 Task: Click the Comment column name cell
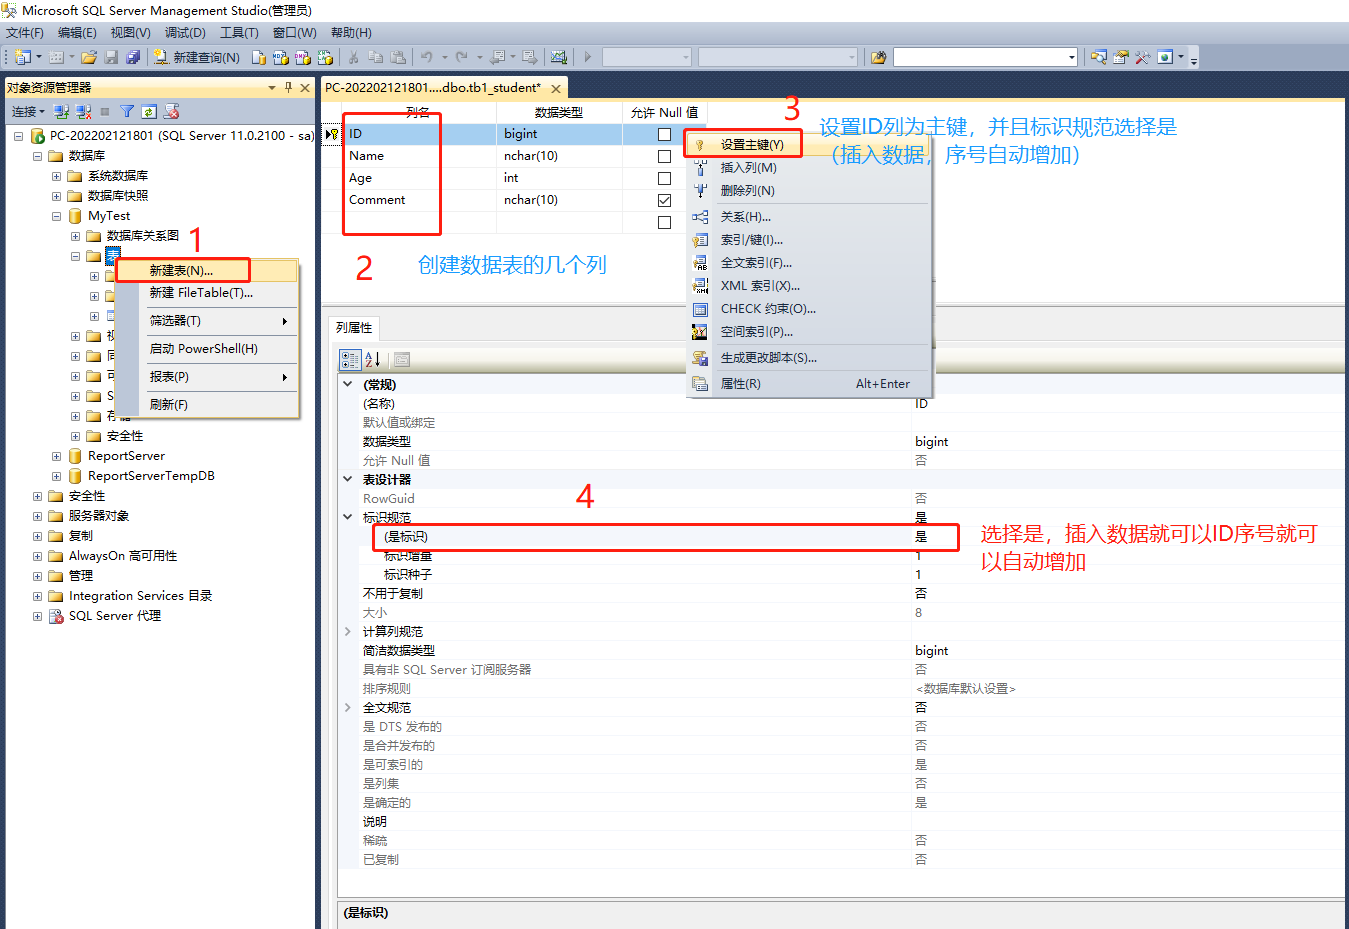click(x=419, y=200)
